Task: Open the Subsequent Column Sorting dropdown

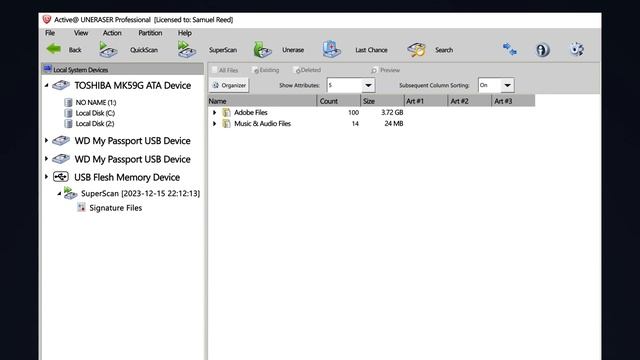Action: 507,85
